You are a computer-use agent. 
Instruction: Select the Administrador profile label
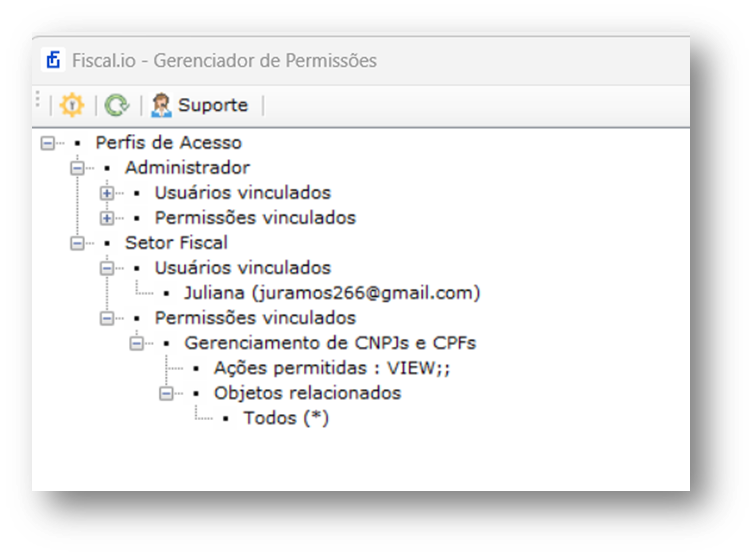187,168
